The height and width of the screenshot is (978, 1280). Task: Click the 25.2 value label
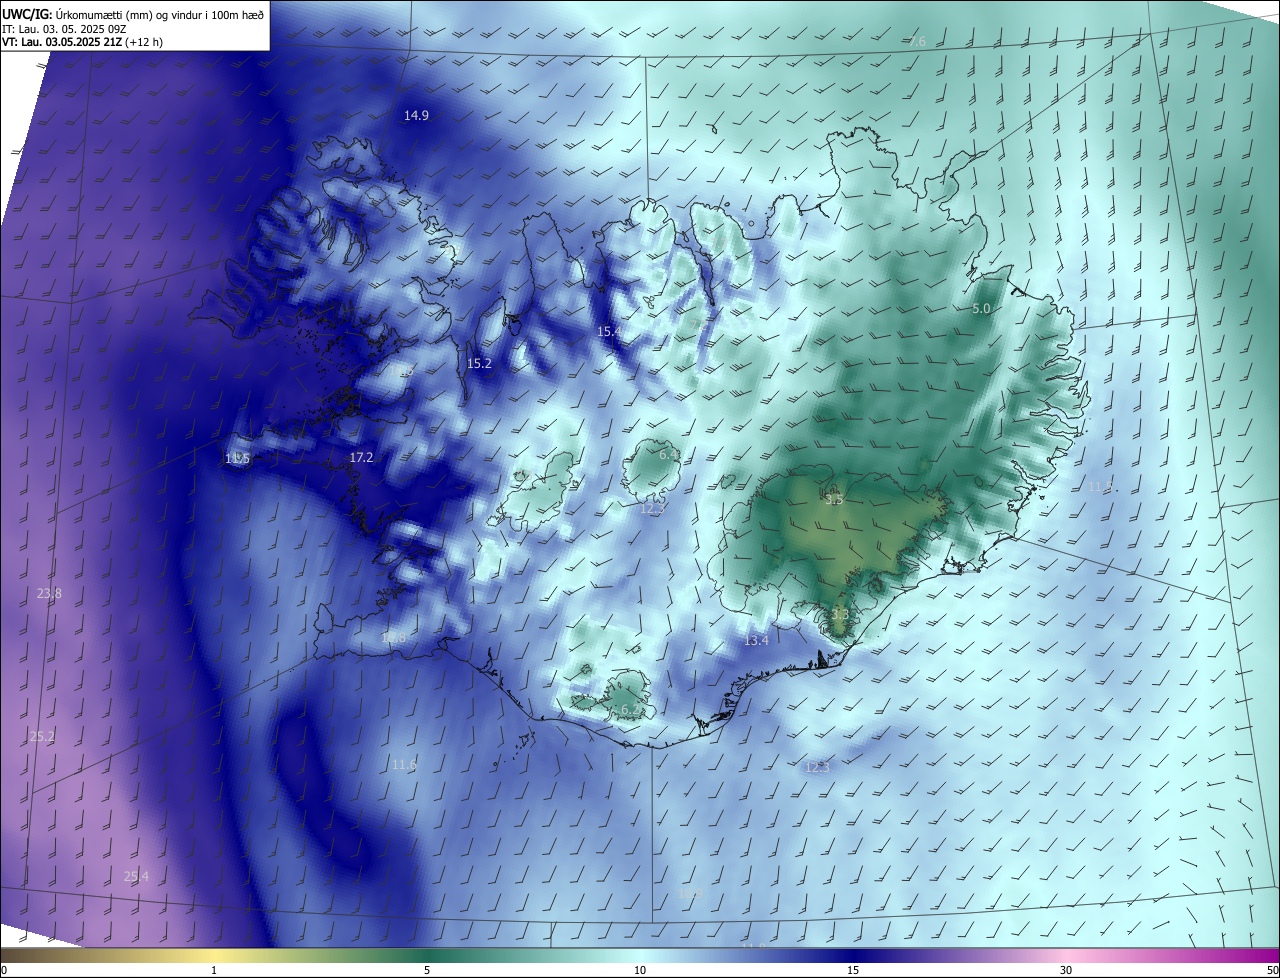(x=42, y=737)
